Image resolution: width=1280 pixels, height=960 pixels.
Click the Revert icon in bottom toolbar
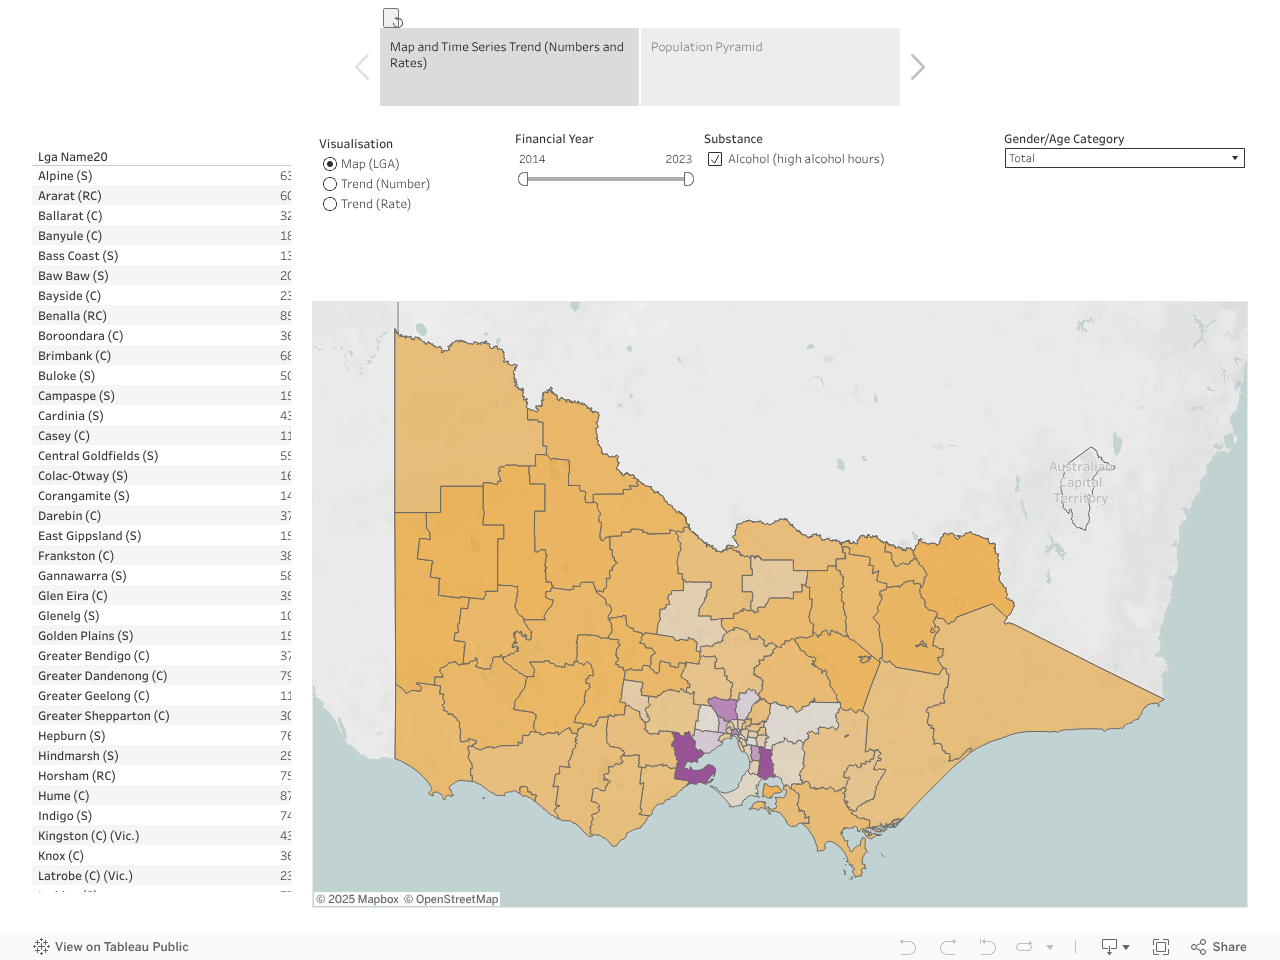point(987,947)
